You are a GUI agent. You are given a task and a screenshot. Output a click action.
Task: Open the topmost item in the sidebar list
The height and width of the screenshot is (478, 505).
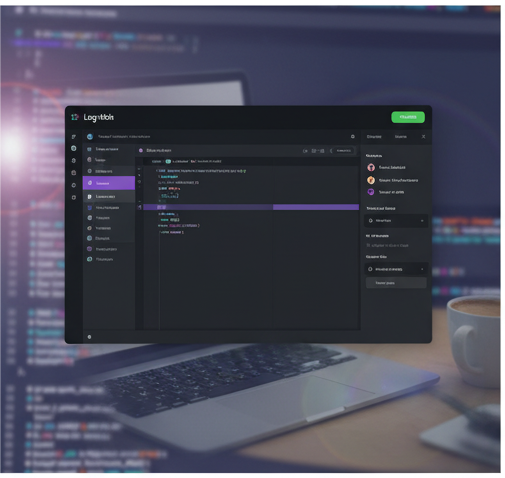point(109,149)
